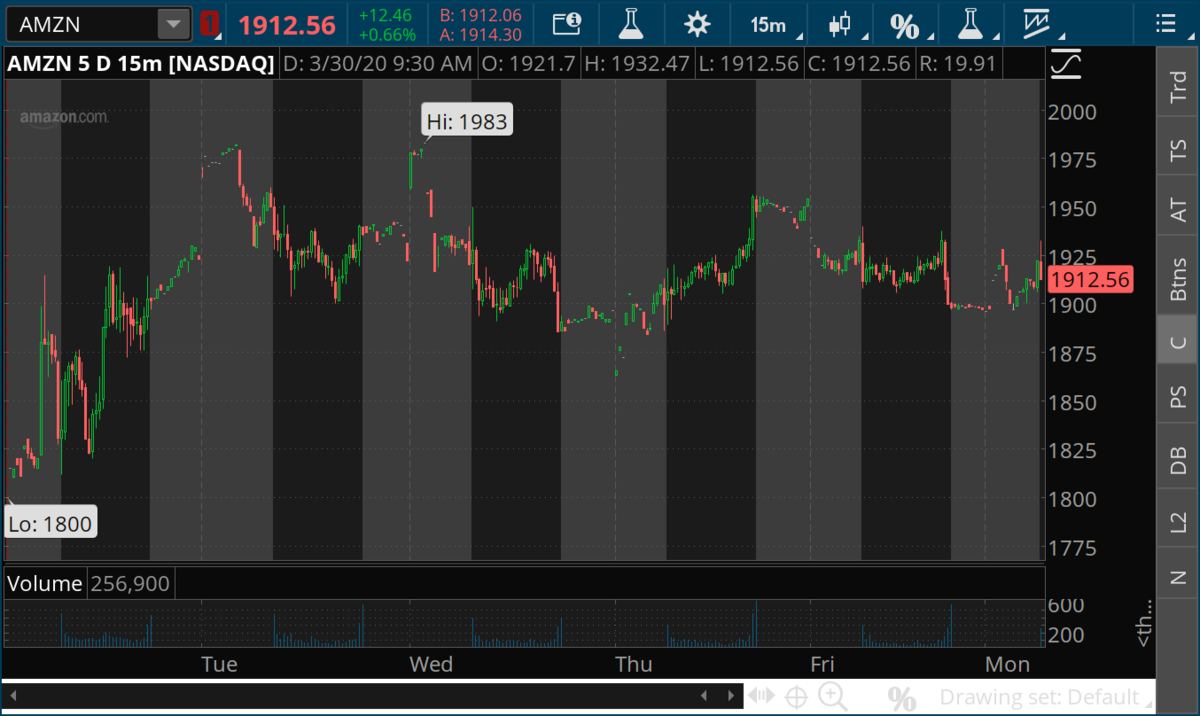This screenshot has width=1200, height=716.
Task: Click the scroll right arrow below chart
Action: click(x=731, y=696)
